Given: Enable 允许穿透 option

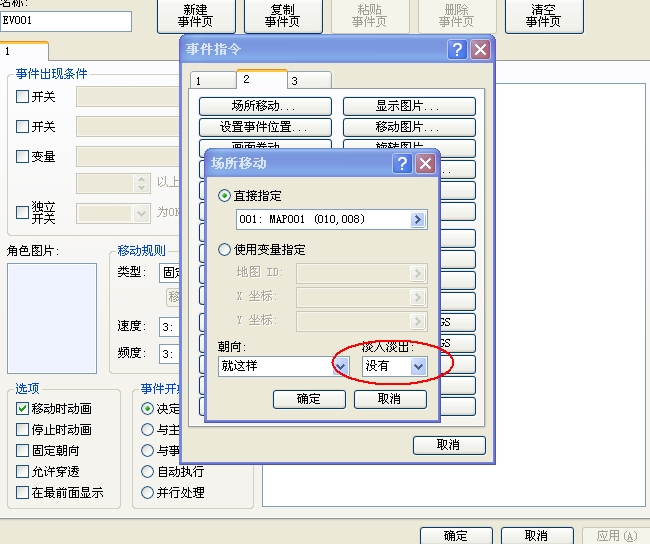Looking at the screenshot, I should [22, 471].
